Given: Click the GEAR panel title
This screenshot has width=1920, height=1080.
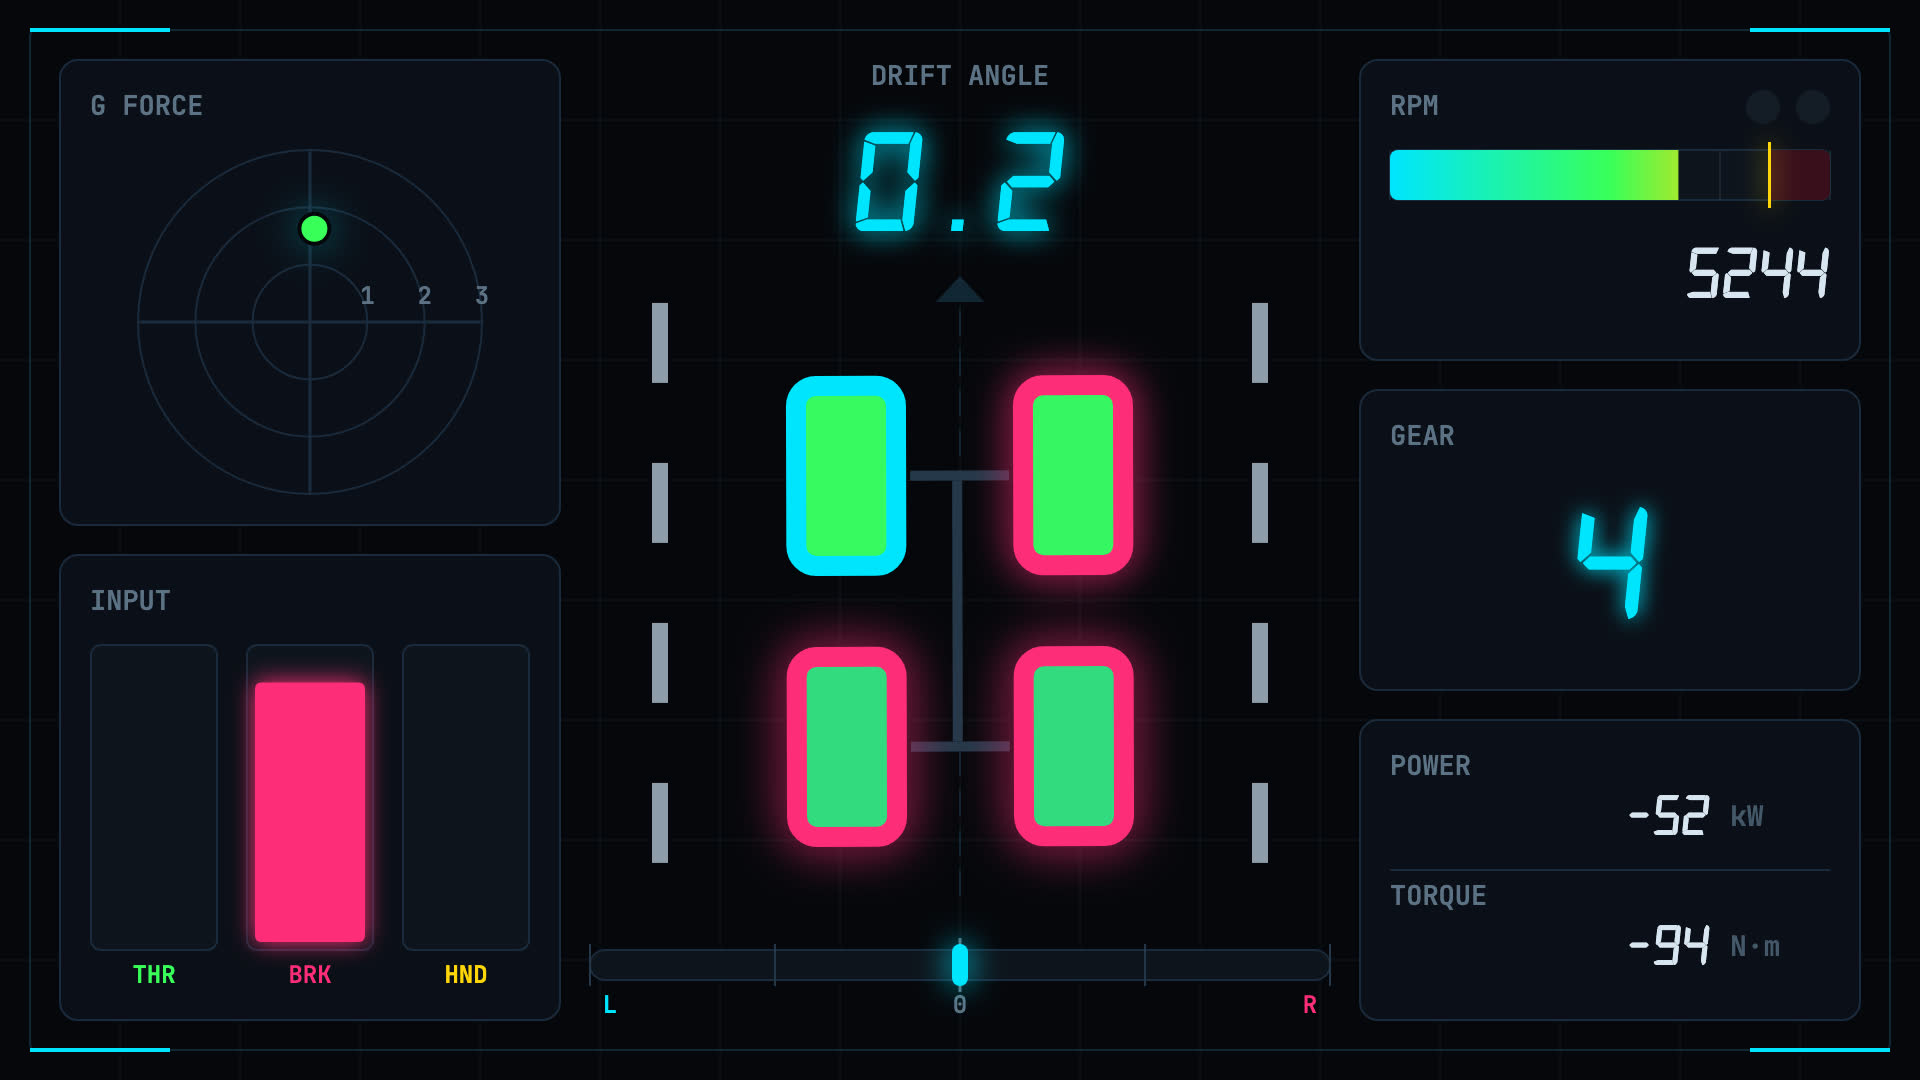Looking at the screenshot, I should [1422, 436].
